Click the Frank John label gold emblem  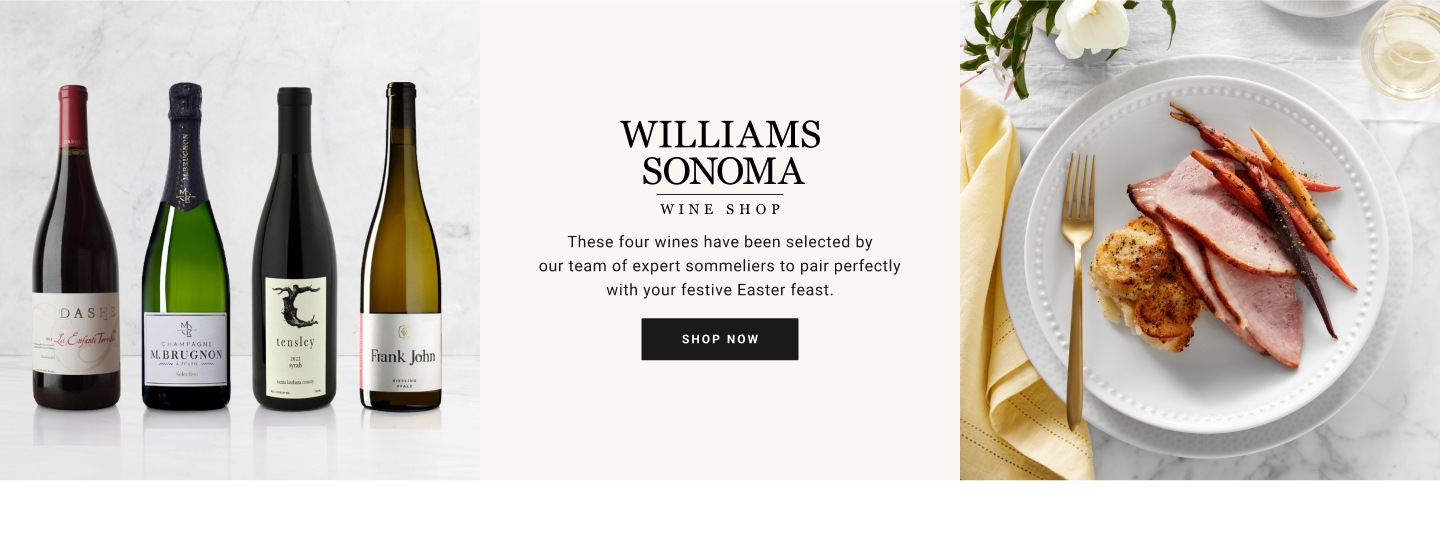[402, 331]
